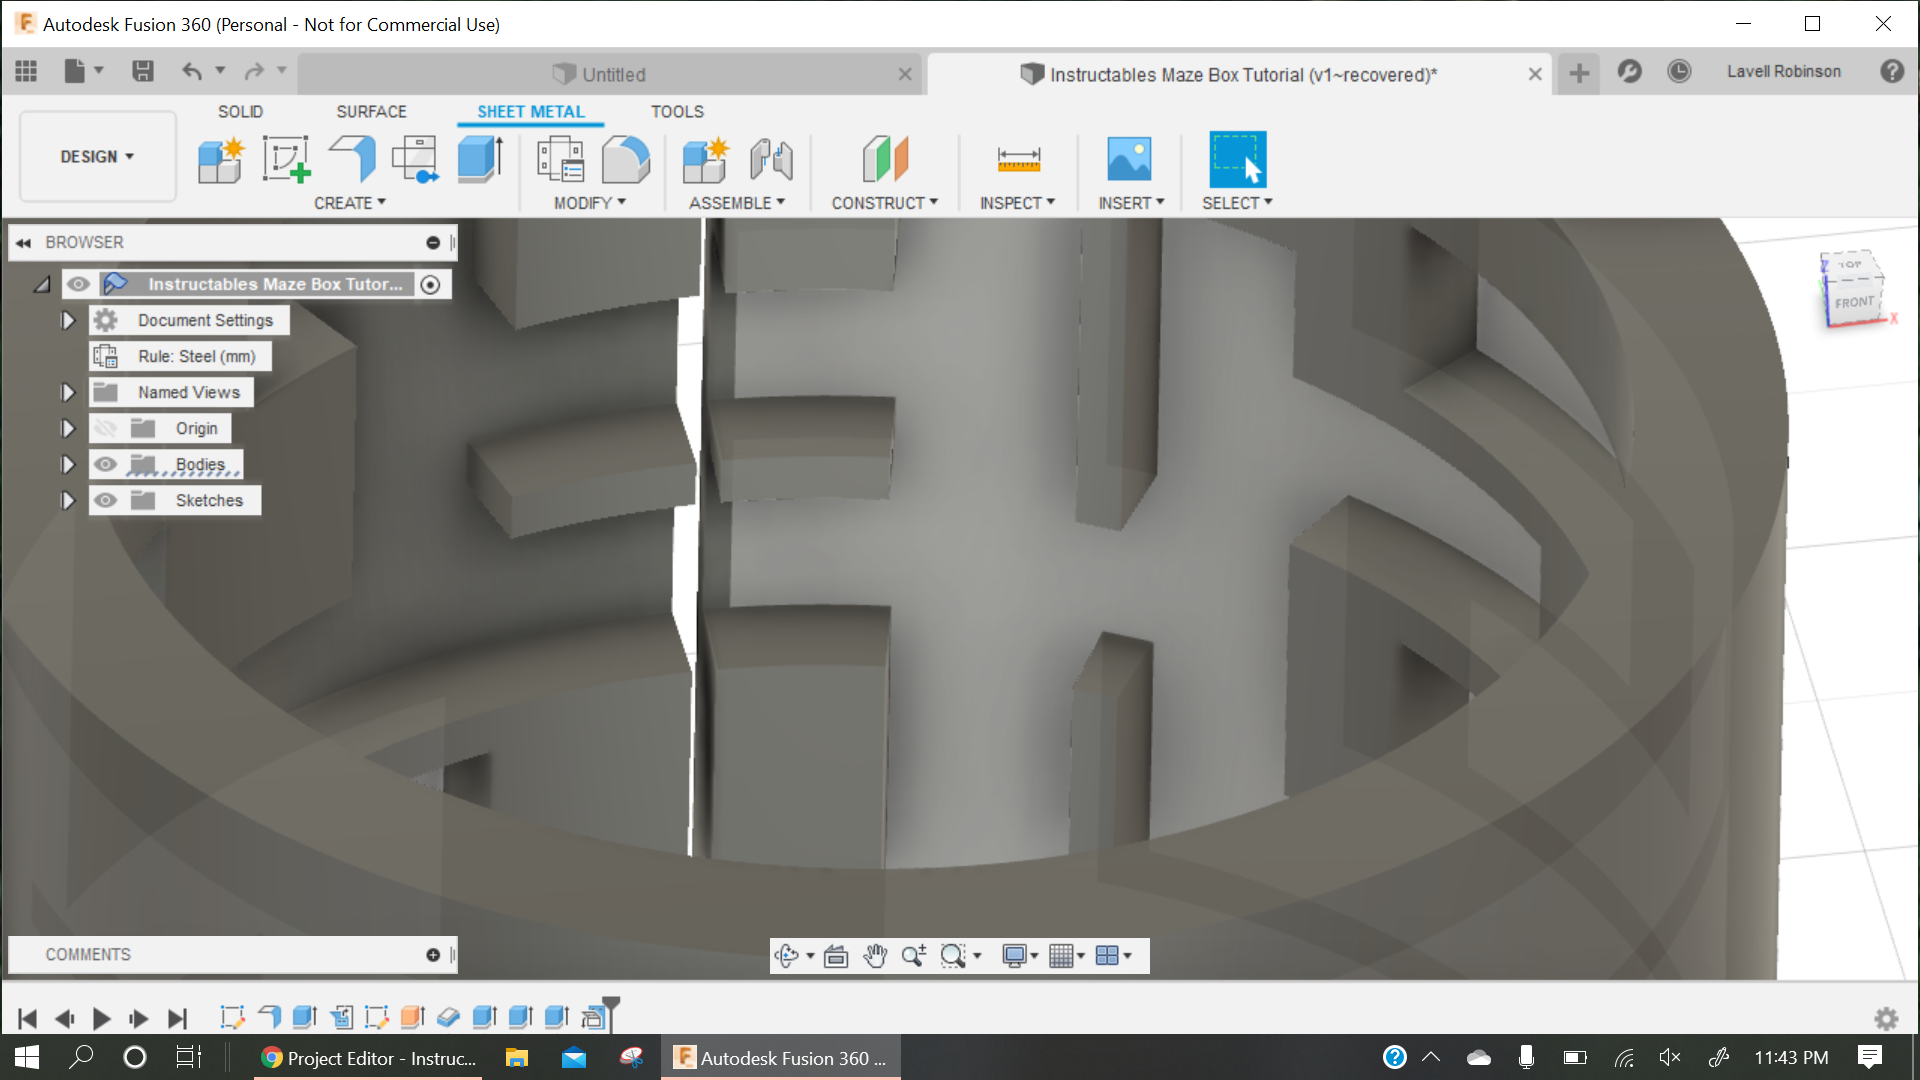The height and width of the screenshot is (1080, 1920).
Task: Select the Pan hand tool
Action: point(875,956)
